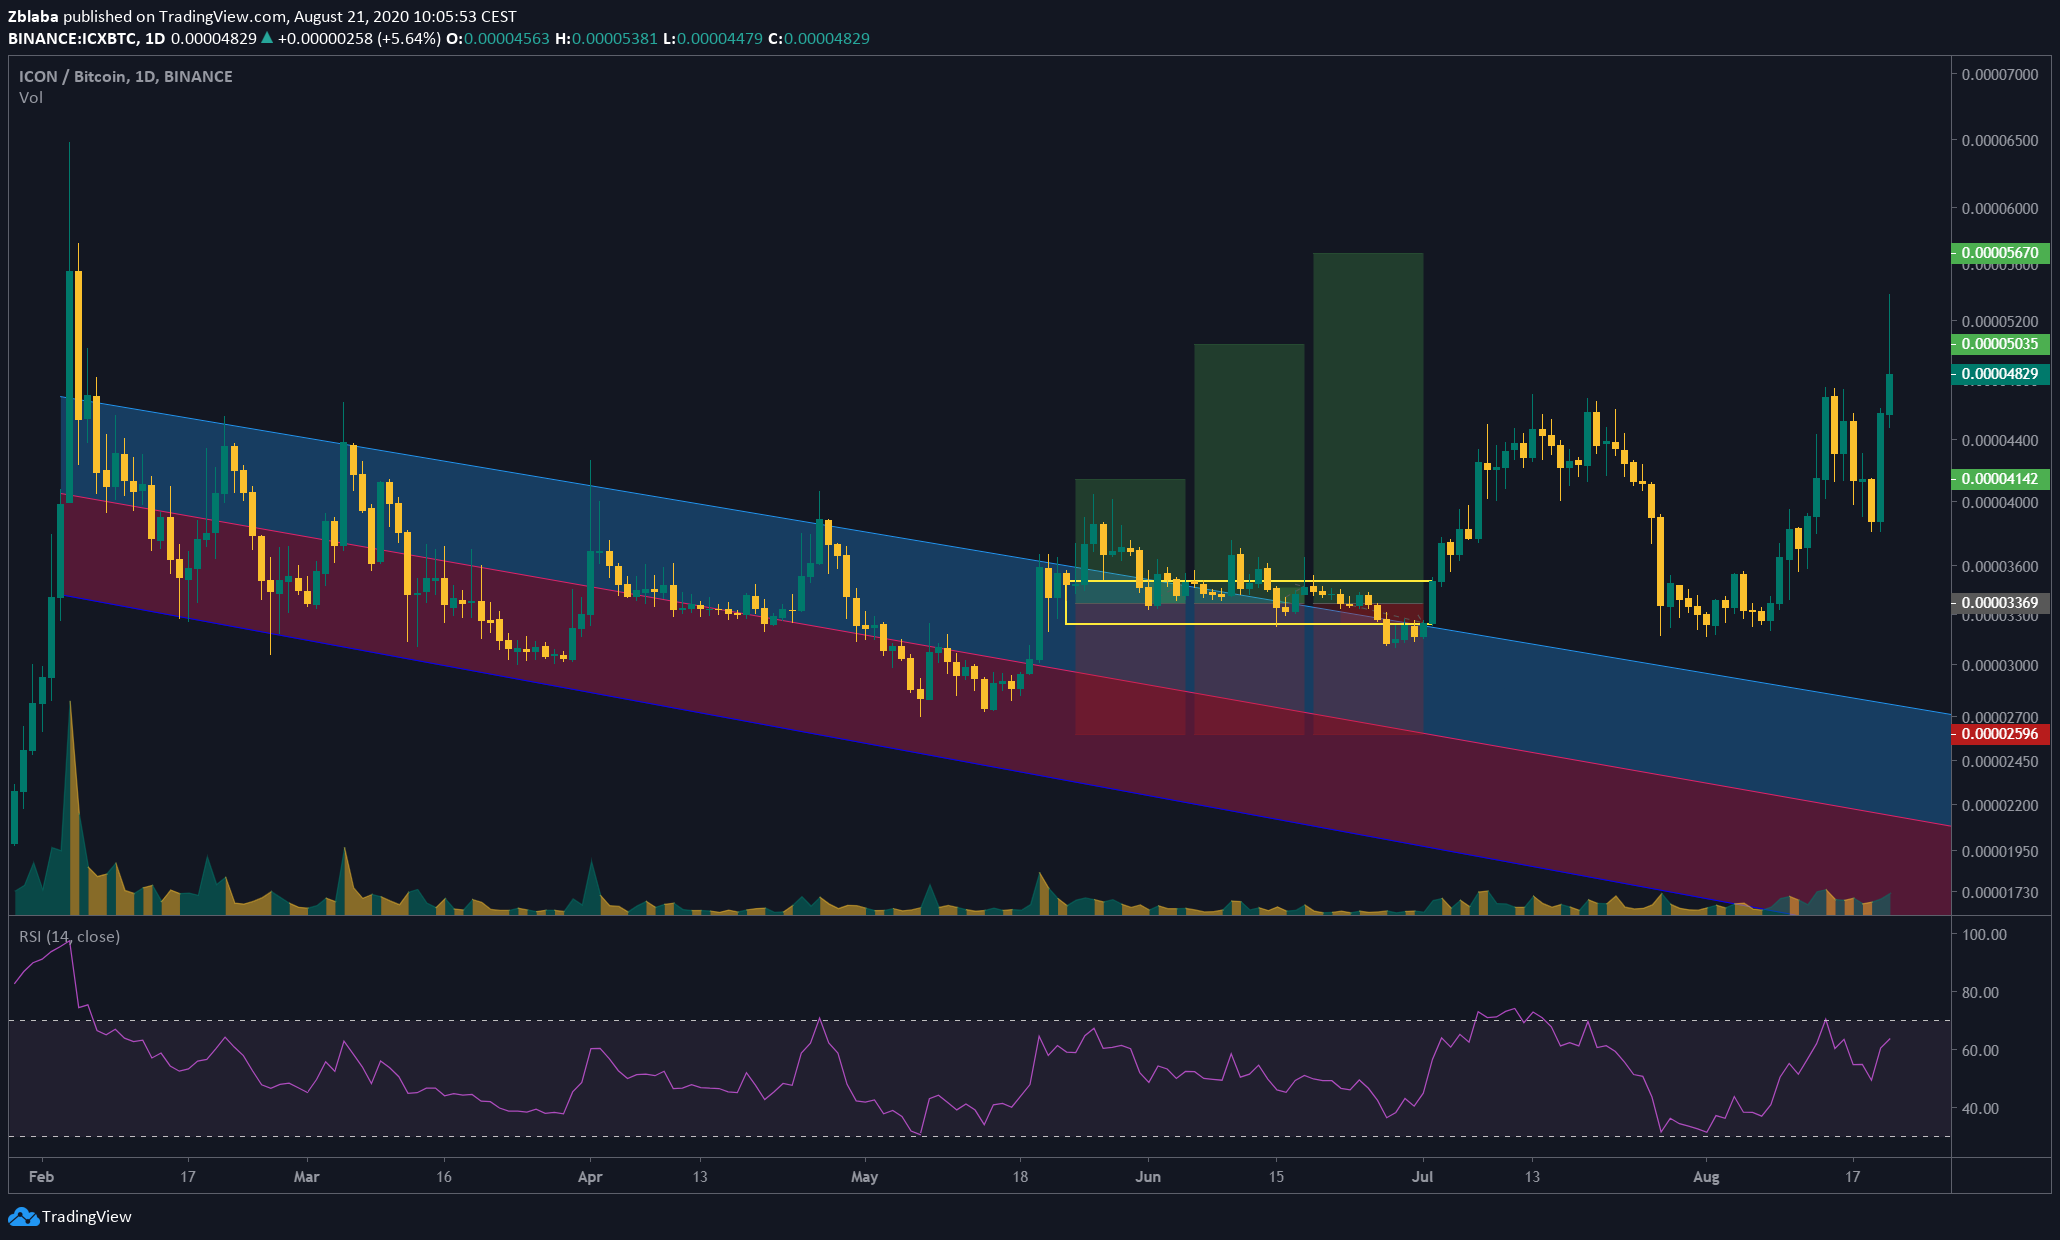Select the ICON / Bitcoin, 1D, BINANCE legend

(126, 77)
